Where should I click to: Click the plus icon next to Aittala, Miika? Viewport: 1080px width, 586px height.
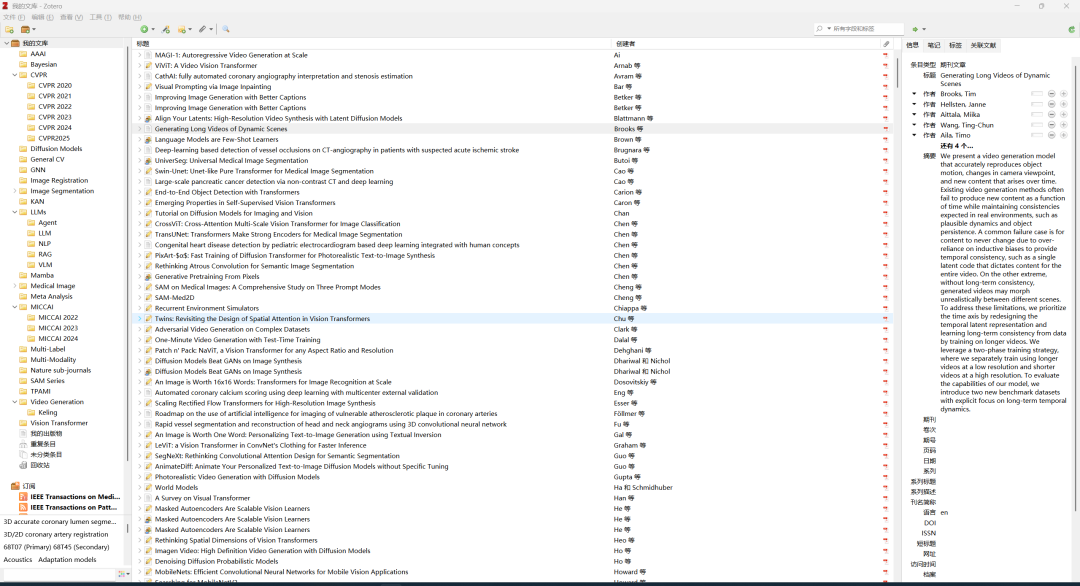point(1063,115)
